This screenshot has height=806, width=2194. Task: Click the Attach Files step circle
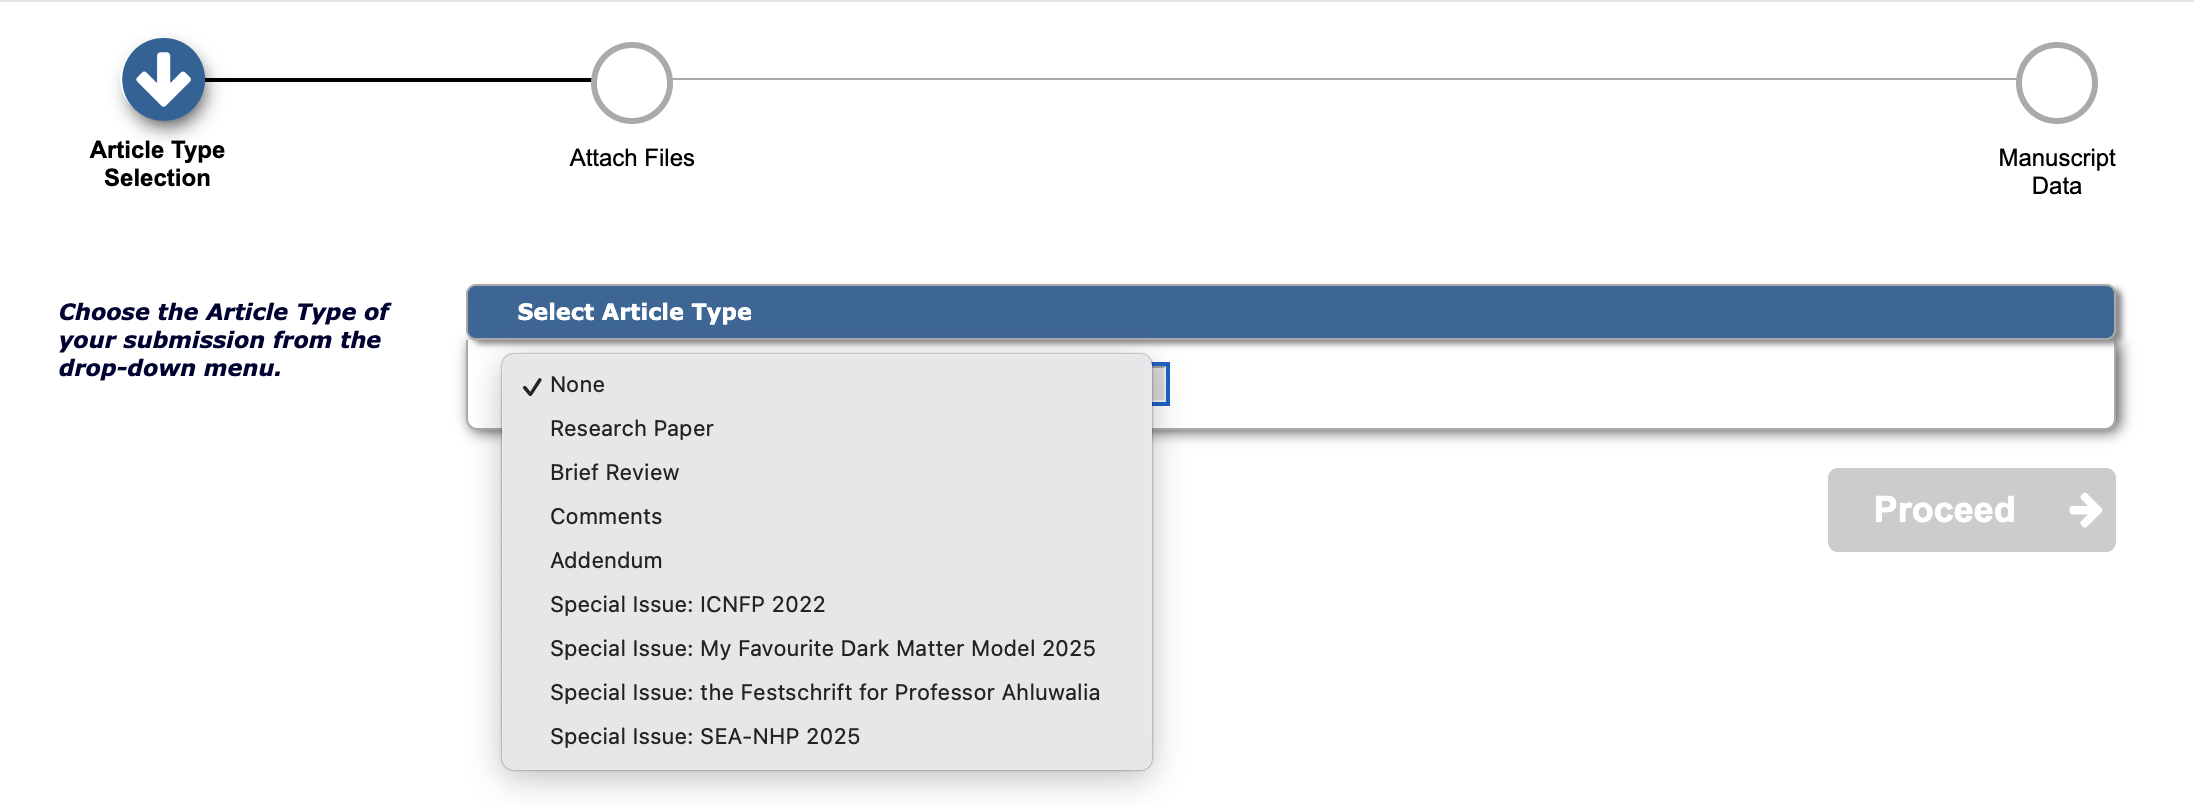pos(632,83)
